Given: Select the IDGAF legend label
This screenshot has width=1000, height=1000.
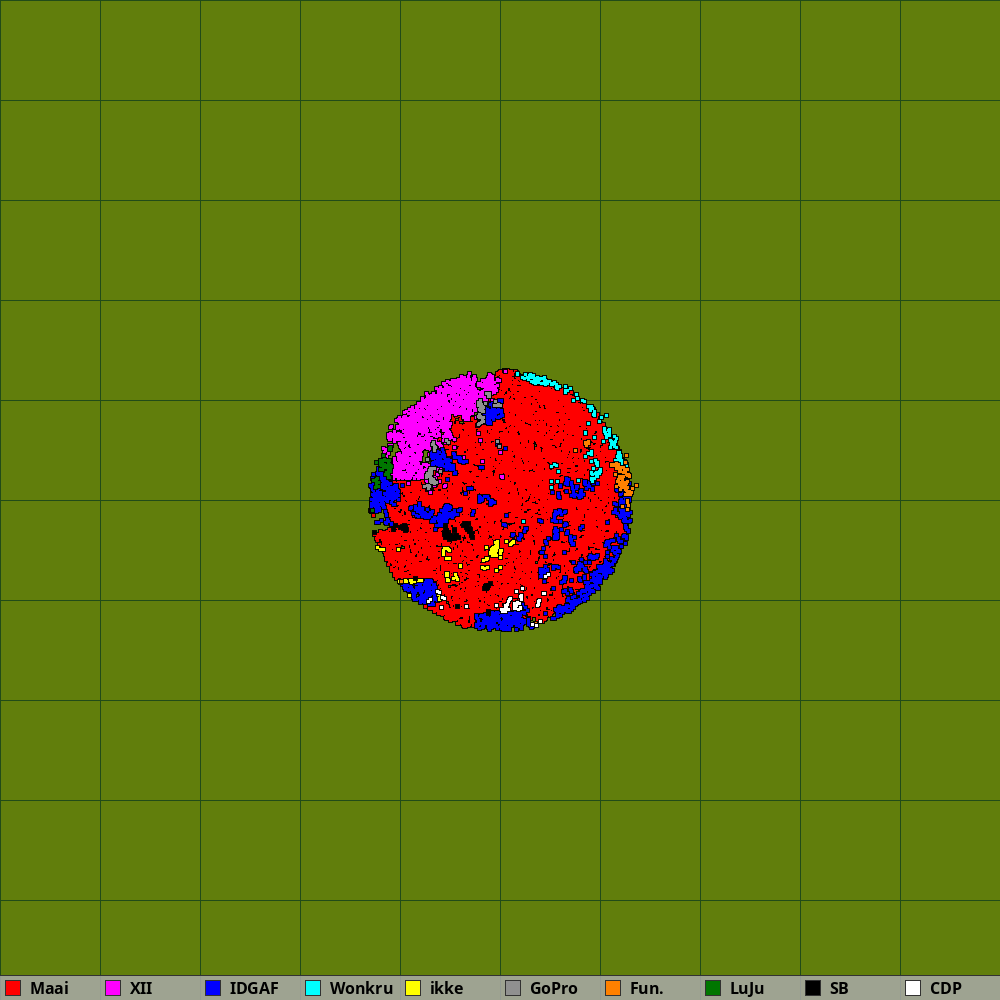Looking at the screenshot, I should pos(254,988).
